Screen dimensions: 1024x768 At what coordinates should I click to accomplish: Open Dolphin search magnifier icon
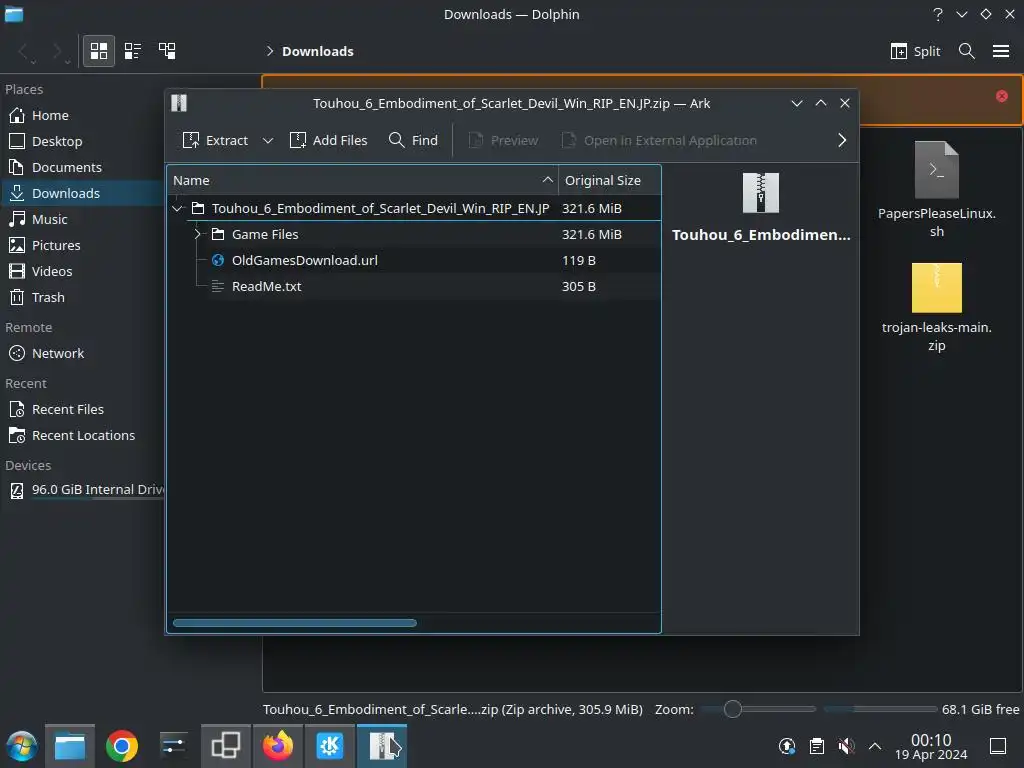click(967, 51)
